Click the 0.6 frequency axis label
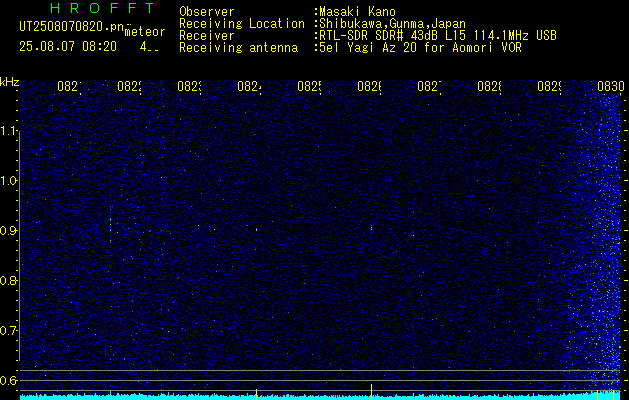The image size is (629, 400). [x=9, y=380]
